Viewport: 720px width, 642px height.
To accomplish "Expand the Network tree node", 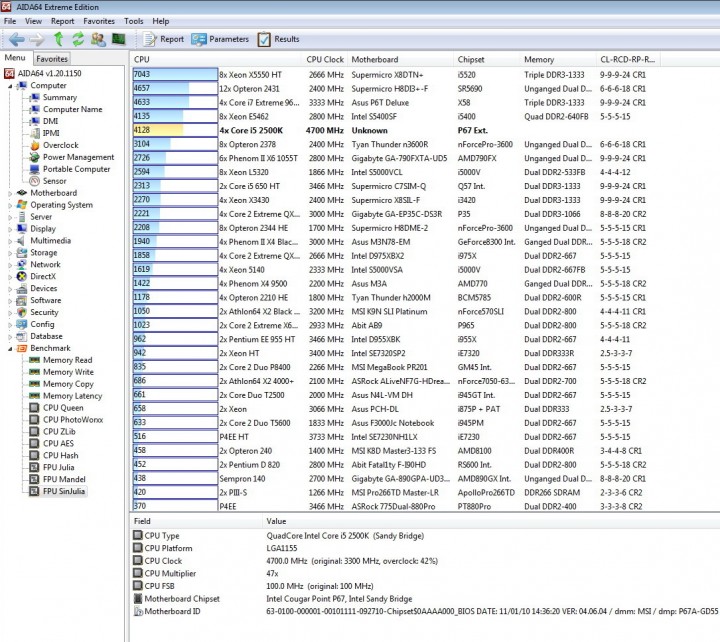I will [10, 265].
